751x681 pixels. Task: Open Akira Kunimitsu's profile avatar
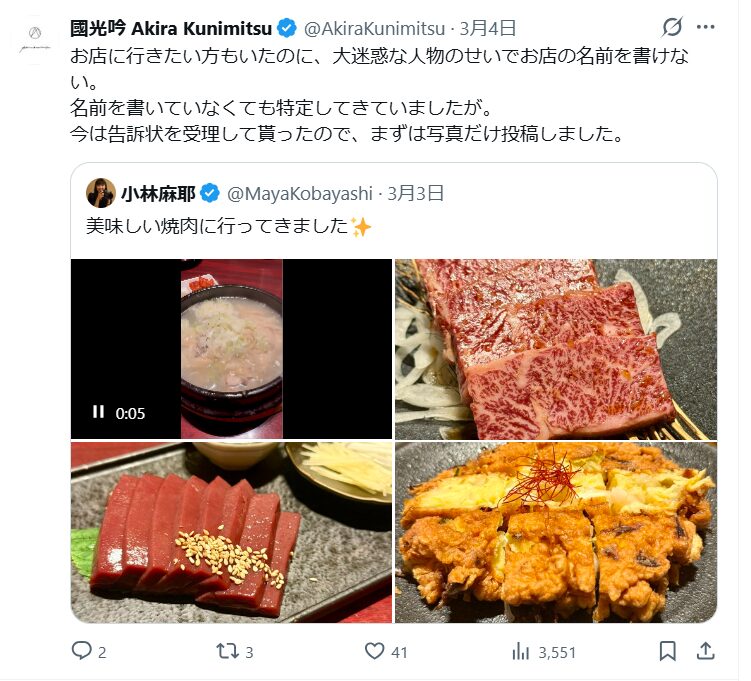tap(34, 40)
